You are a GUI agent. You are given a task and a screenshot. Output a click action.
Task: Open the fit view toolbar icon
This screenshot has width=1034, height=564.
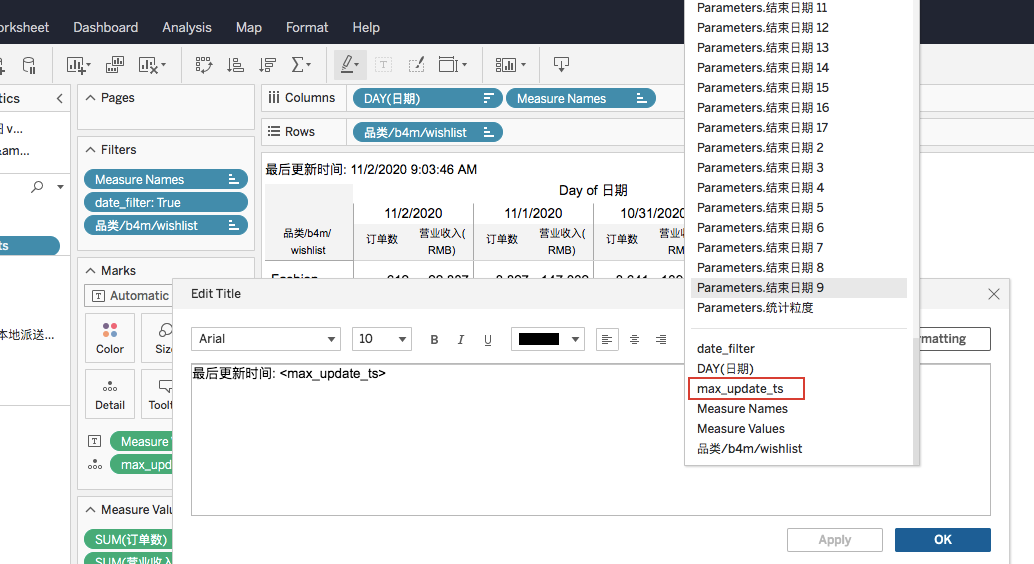[452, 65]
